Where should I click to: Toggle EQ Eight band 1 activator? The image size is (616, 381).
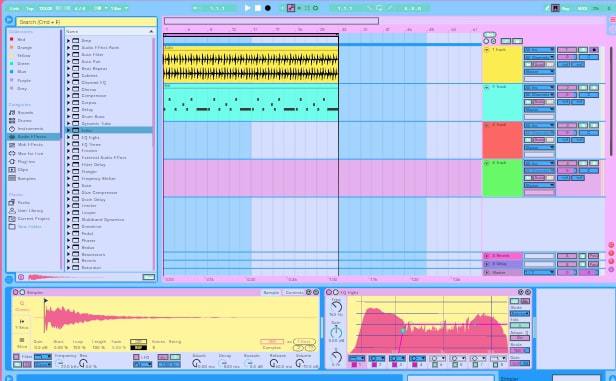pyautogui.click(x=354, y=365)
